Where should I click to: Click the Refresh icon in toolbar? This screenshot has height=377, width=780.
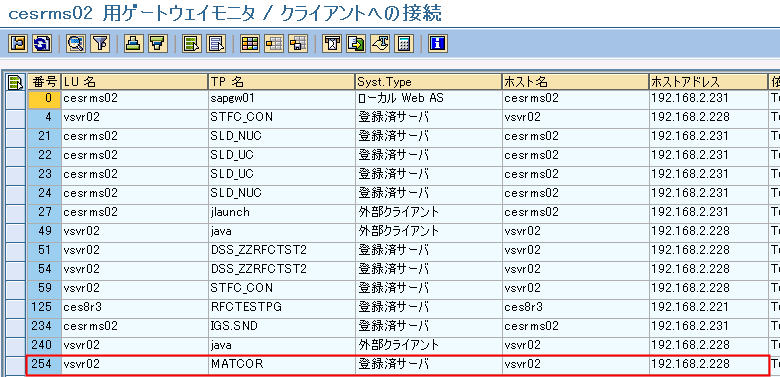click(42, 44)
